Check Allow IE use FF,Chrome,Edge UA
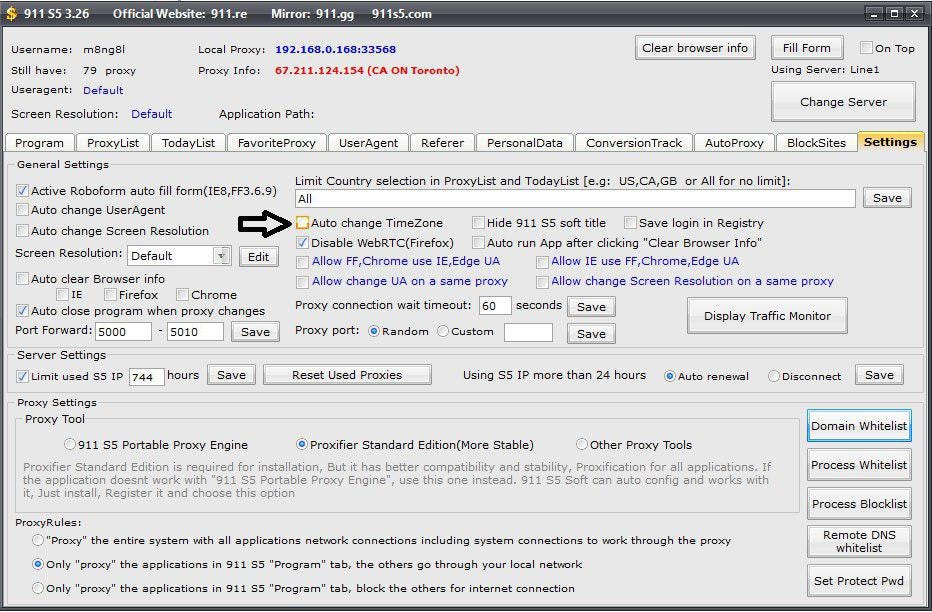This screenshot has width=932, height=612. tap(542, 262)
